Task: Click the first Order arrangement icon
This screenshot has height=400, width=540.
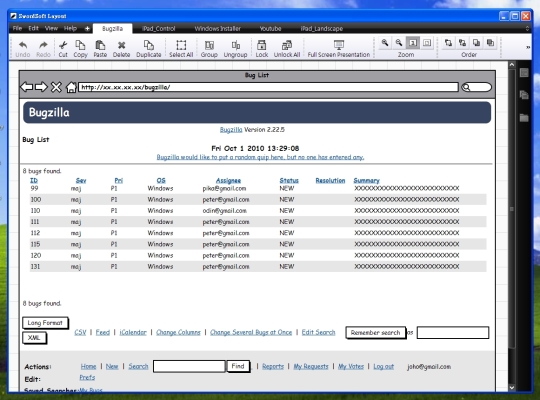Action: [448, 43]
